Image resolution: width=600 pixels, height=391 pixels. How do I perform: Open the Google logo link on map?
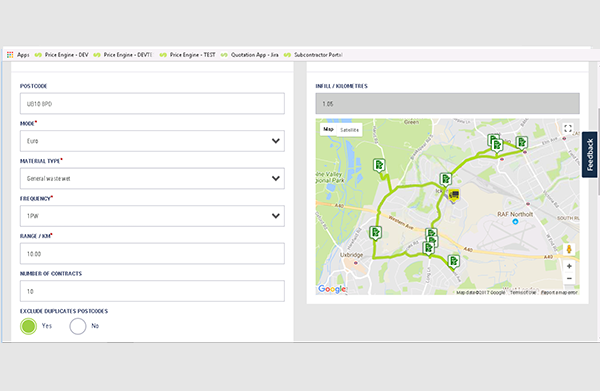[332, 289]
